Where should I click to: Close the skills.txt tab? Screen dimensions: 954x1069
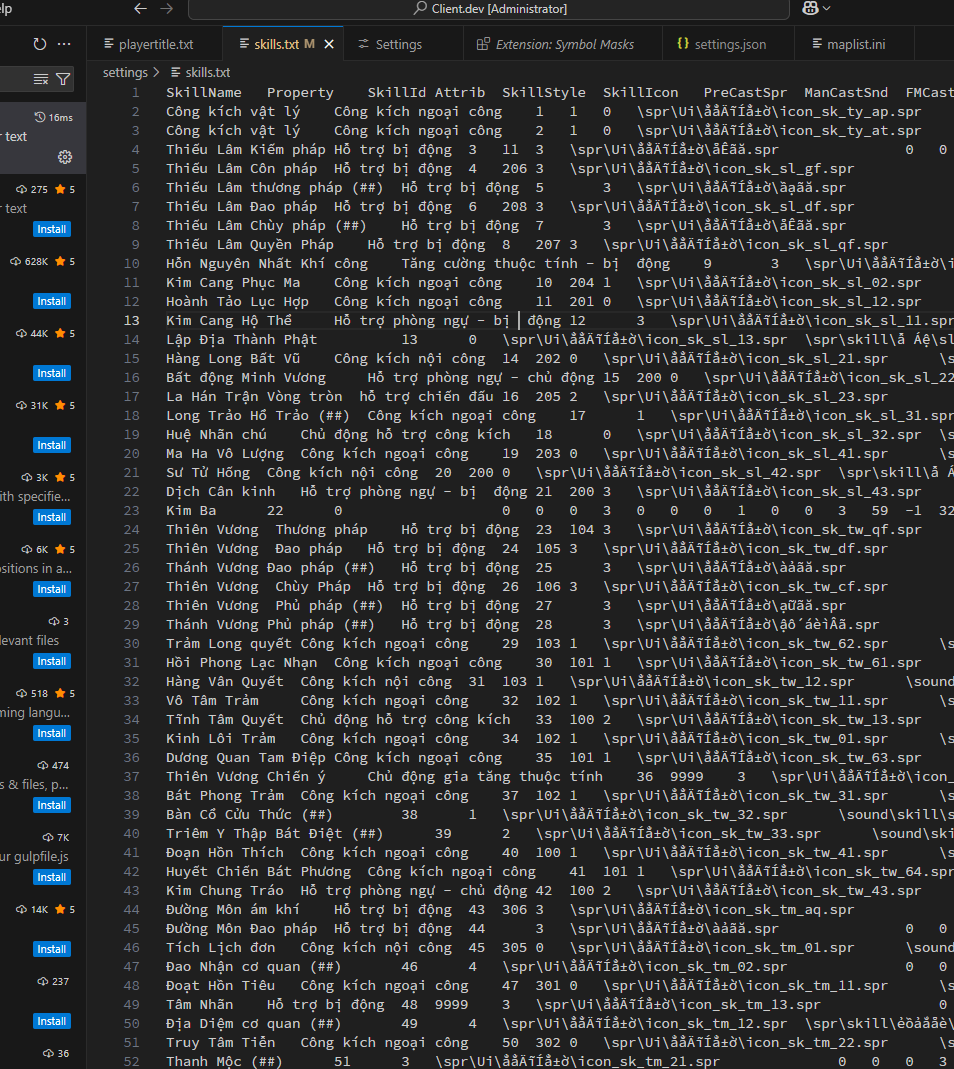tap(329, 44)
